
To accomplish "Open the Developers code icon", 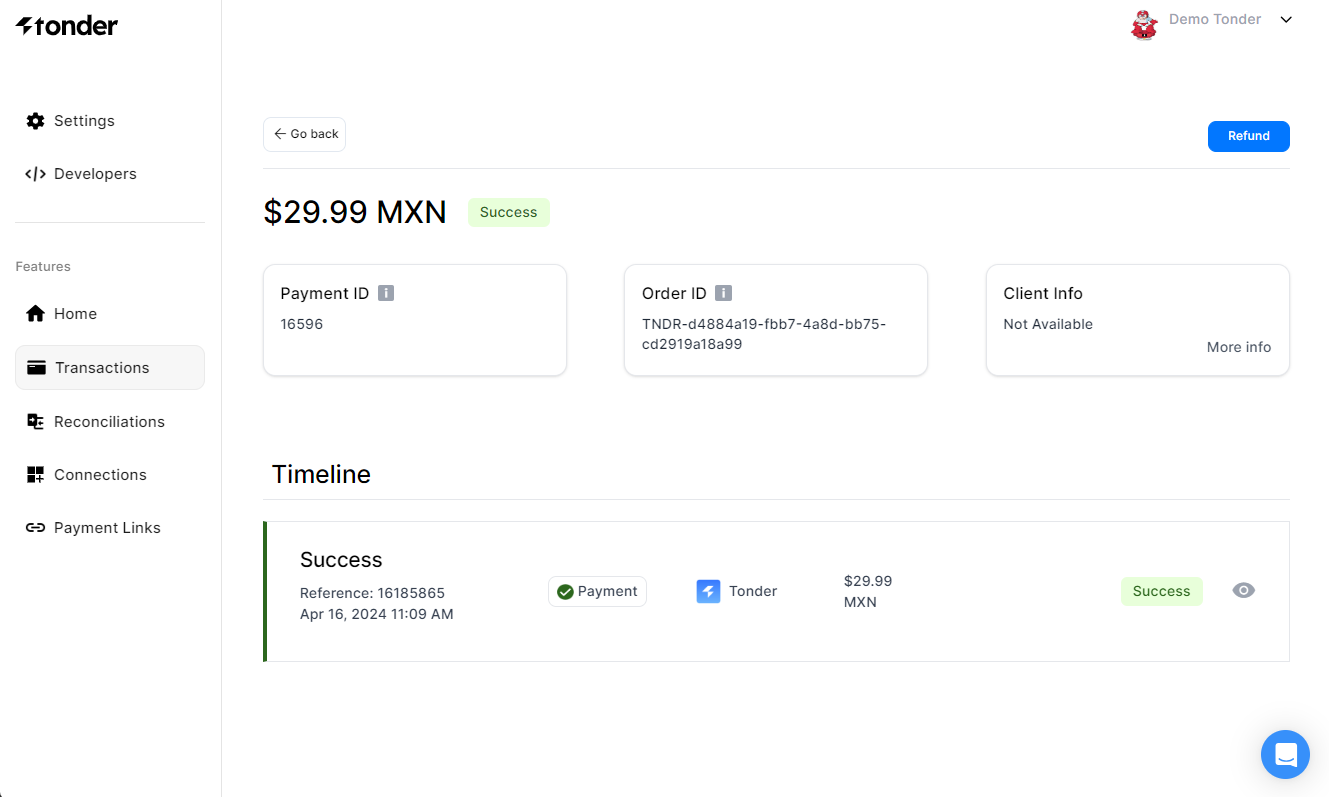I will [x=36, y=174].
